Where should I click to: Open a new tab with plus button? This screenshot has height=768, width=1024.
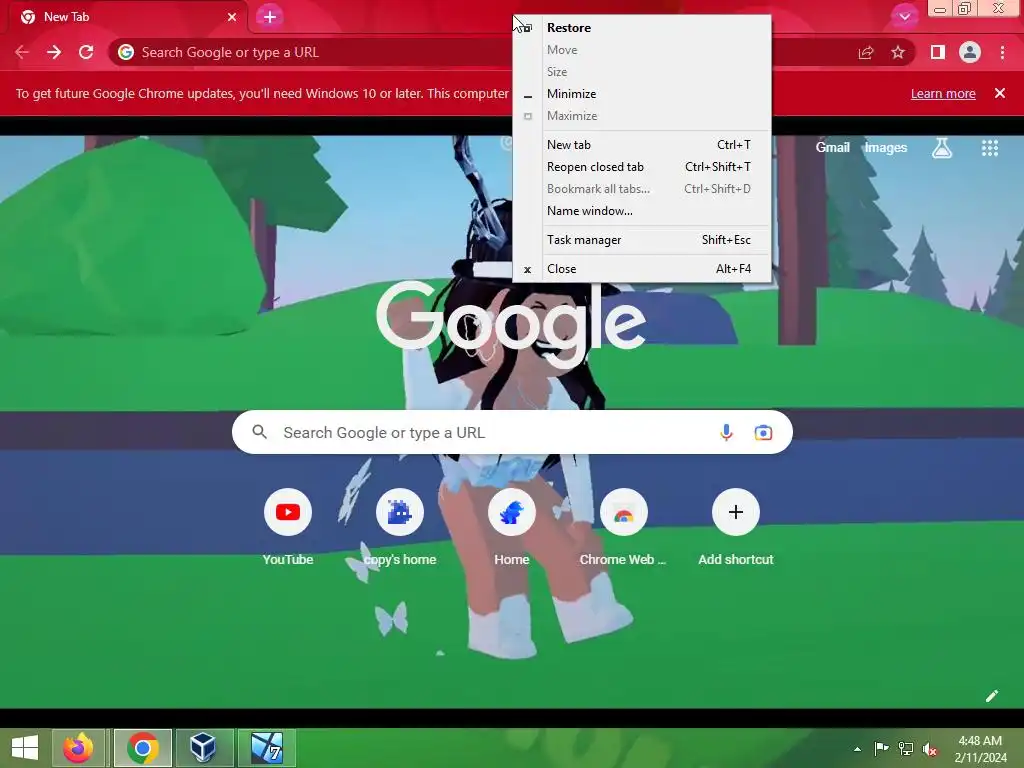tap(270, 17)
